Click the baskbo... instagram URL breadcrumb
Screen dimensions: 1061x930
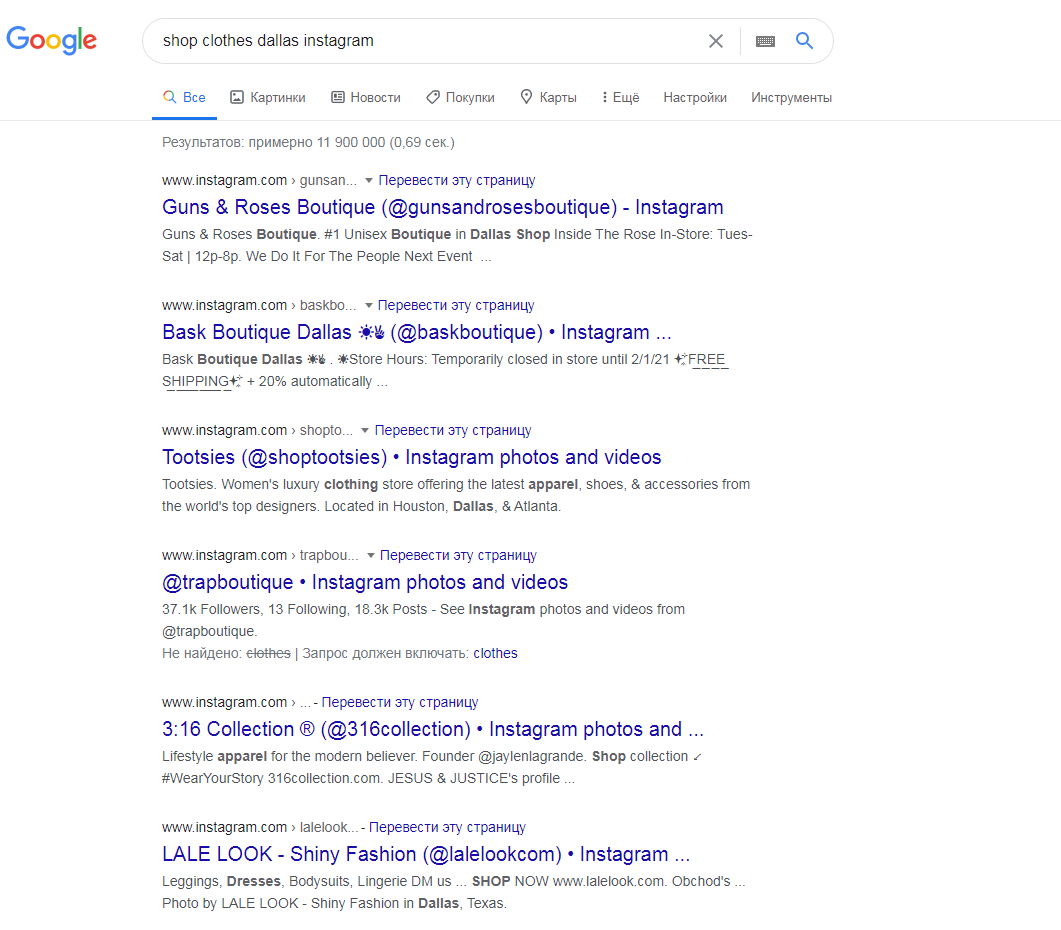[259, 305]
